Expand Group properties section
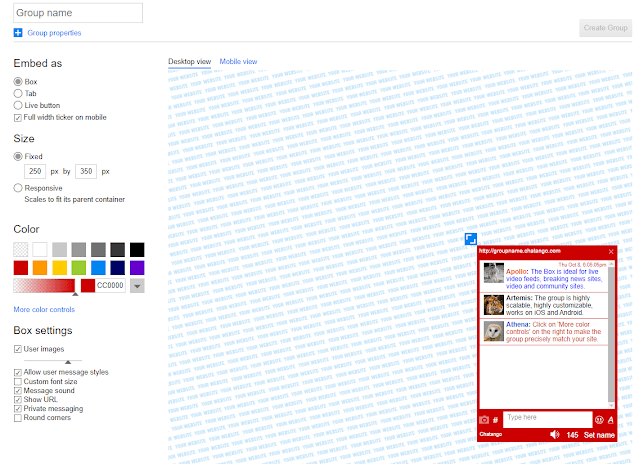The height and width of the screenshot is (464, 639). tap(54, 33)
